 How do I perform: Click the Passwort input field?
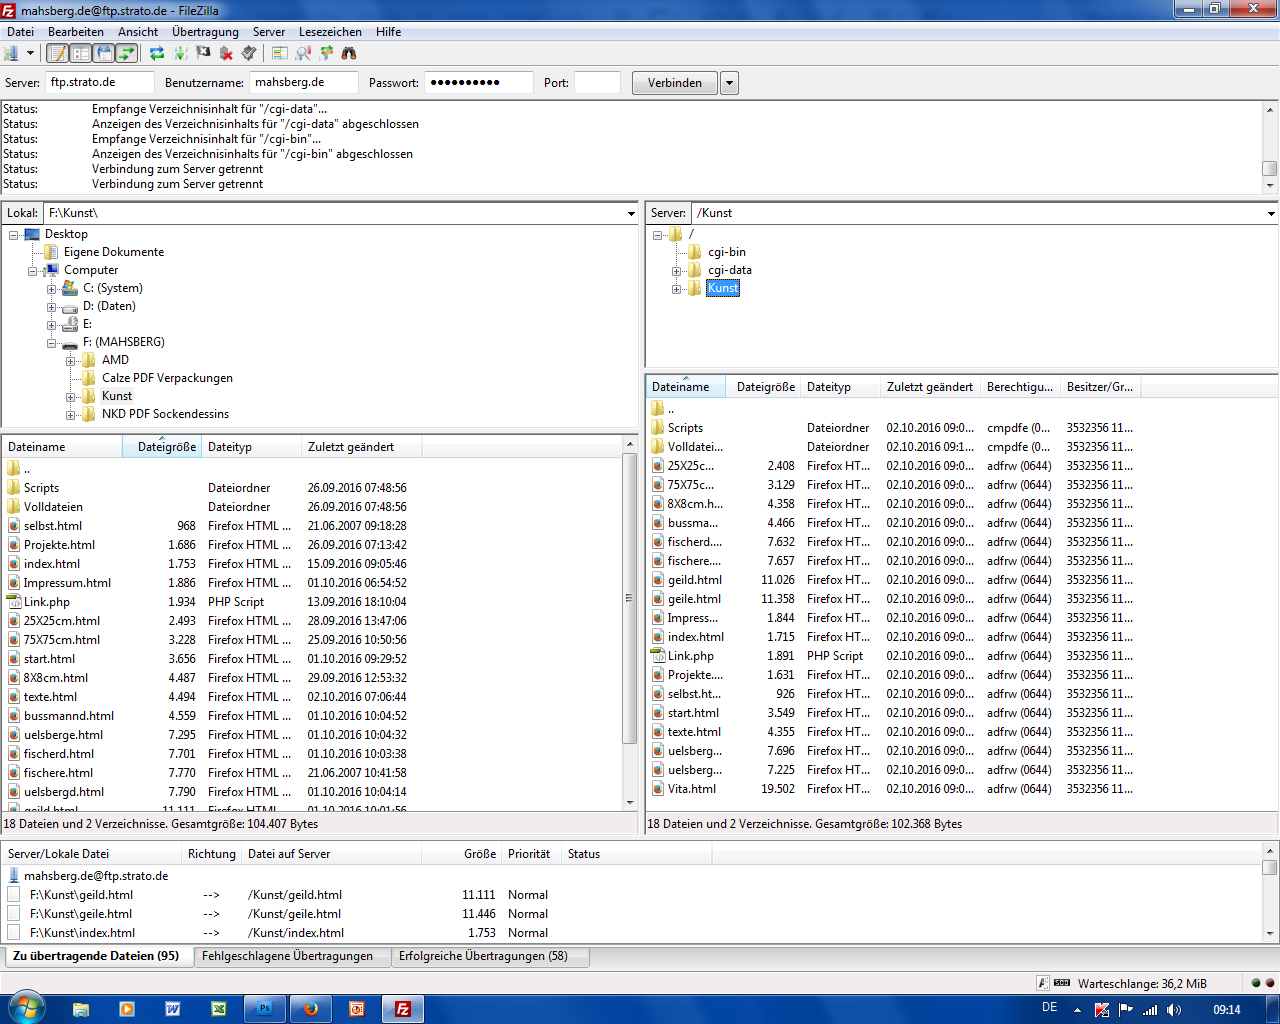[479, 83]
